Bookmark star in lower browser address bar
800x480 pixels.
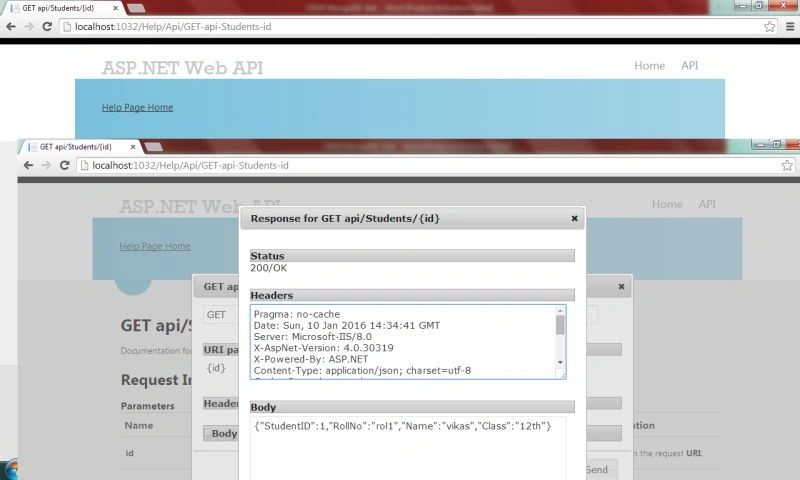(x=787, y=165)
